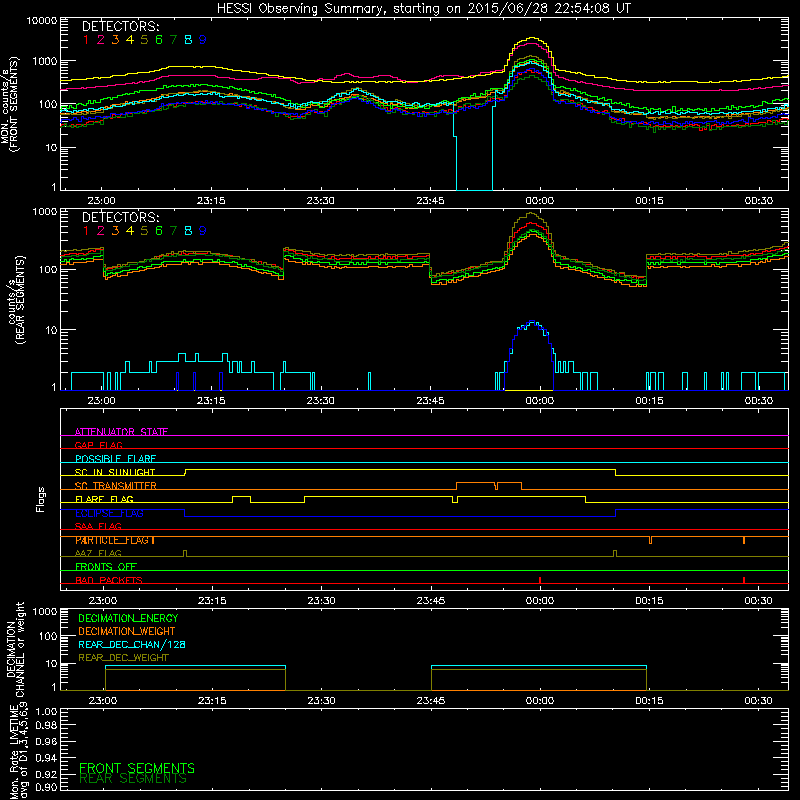Select dark green detector 7 in front segments legend

pyautogui.click(x=173, y=40)
